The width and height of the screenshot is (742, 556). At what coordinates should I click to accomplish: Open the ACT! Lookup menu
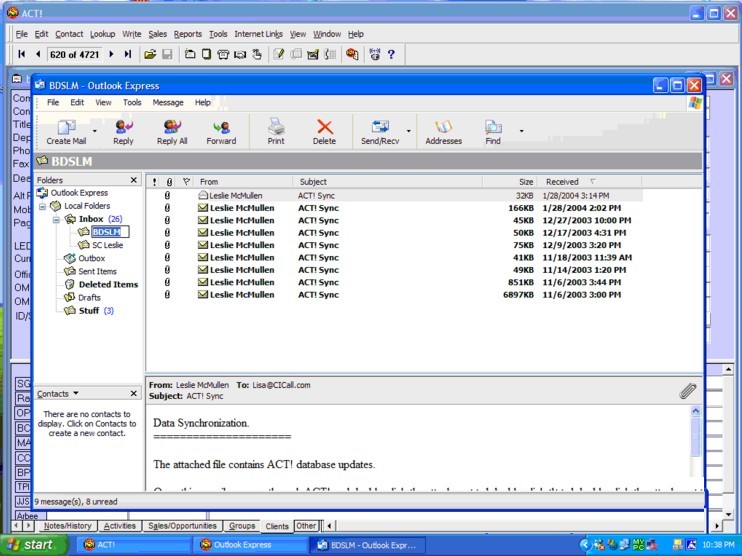click(103, 34)
